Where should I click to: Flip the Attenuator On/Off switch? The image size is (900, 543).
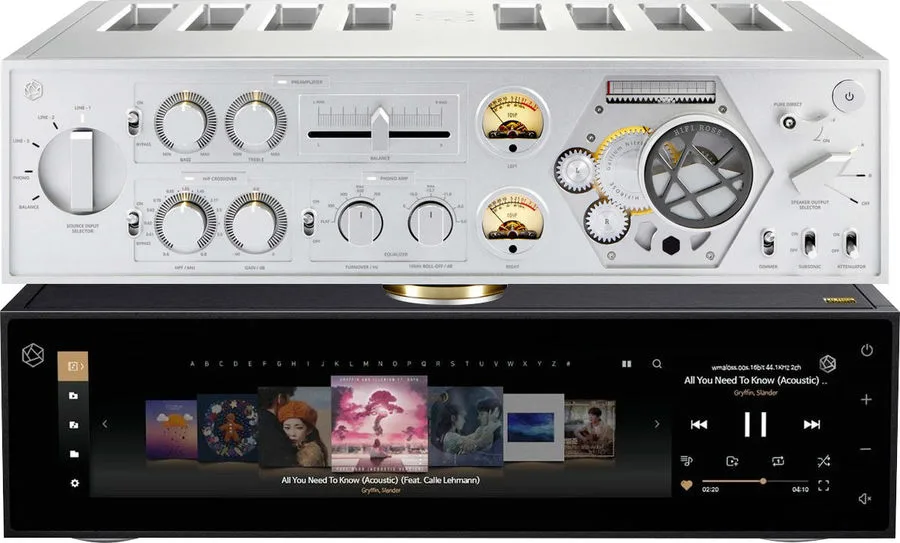[x=851, y=242]
